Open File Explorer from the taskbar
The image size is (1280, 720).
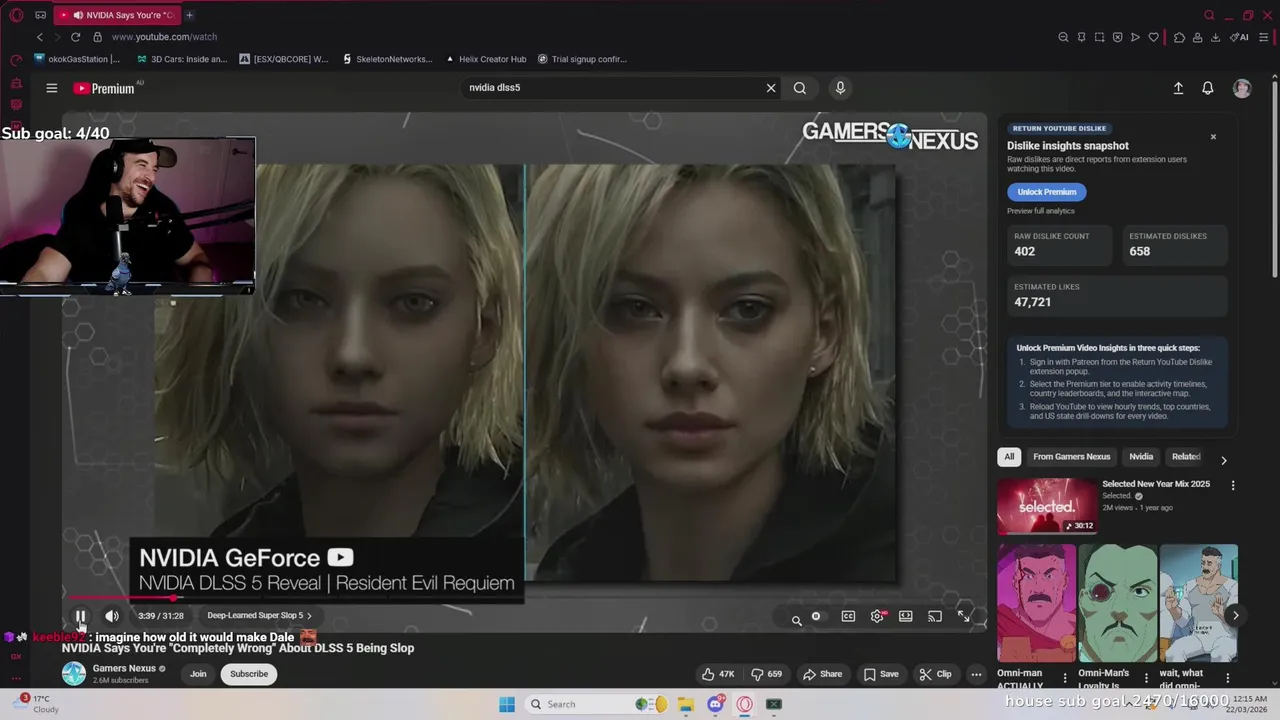click(x=686, y=704)
